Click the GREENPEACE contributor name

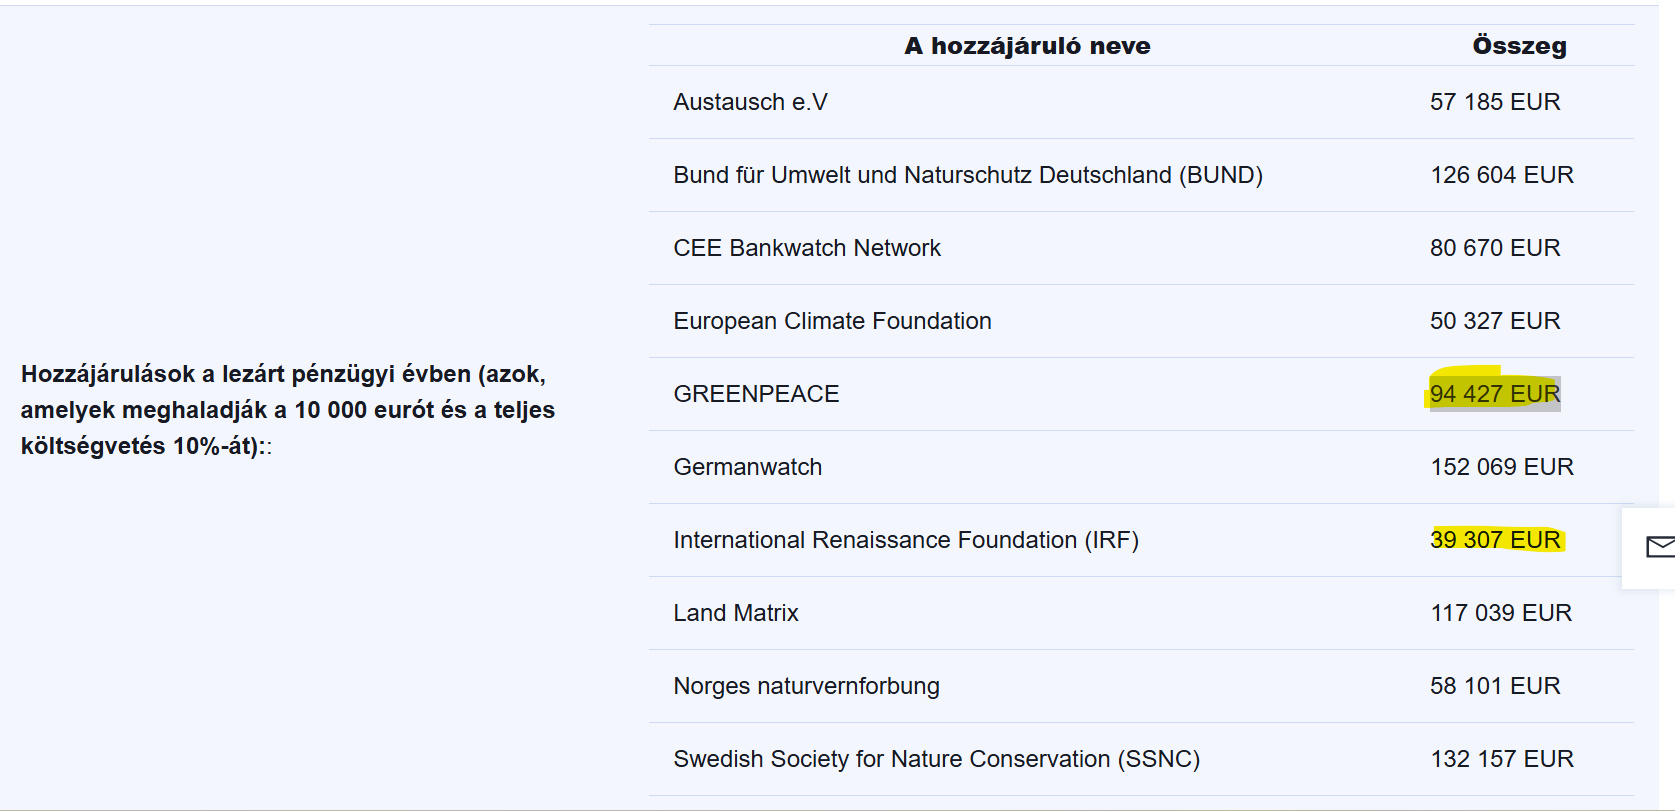[x=756, y=394]
